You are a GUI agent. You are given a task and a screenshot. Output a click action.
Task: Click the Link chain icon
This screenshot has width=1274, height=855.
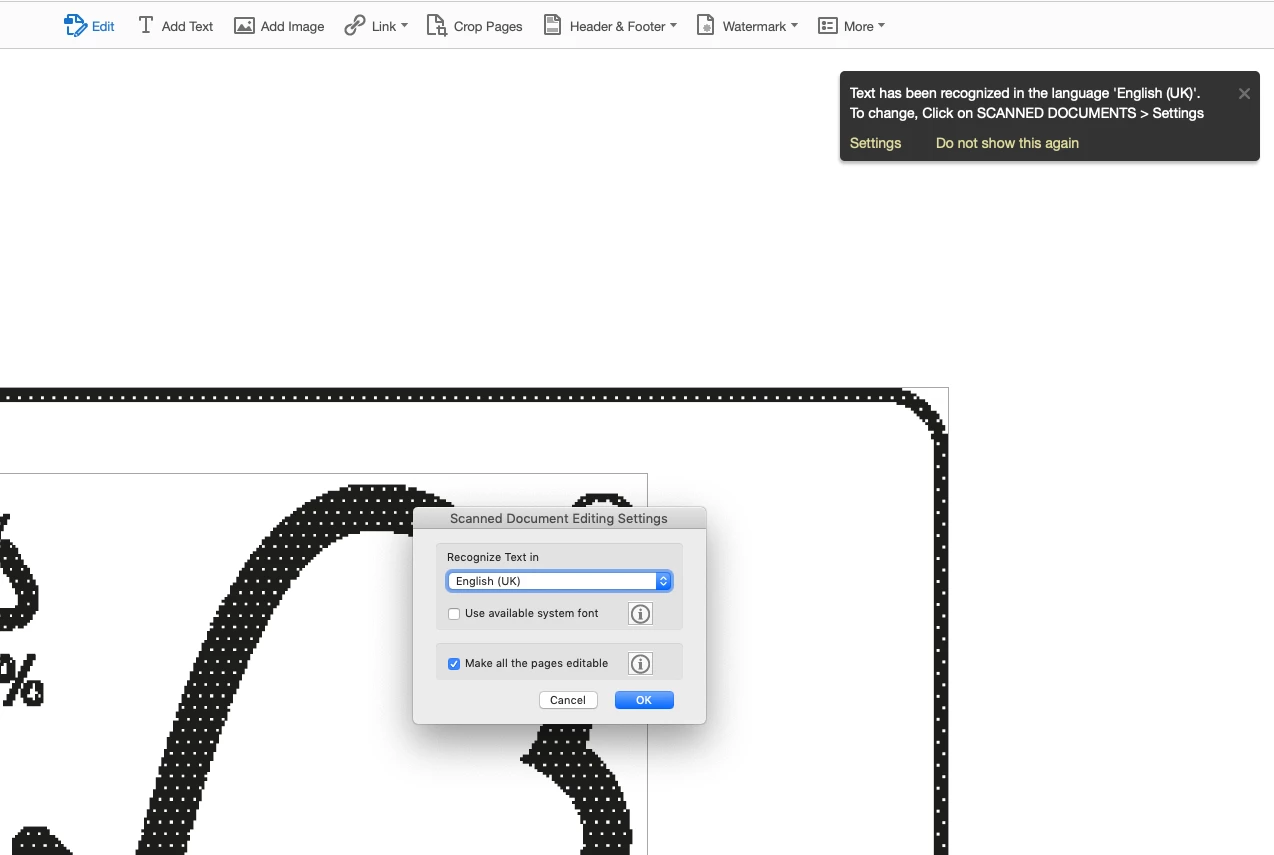pos(355,26)
